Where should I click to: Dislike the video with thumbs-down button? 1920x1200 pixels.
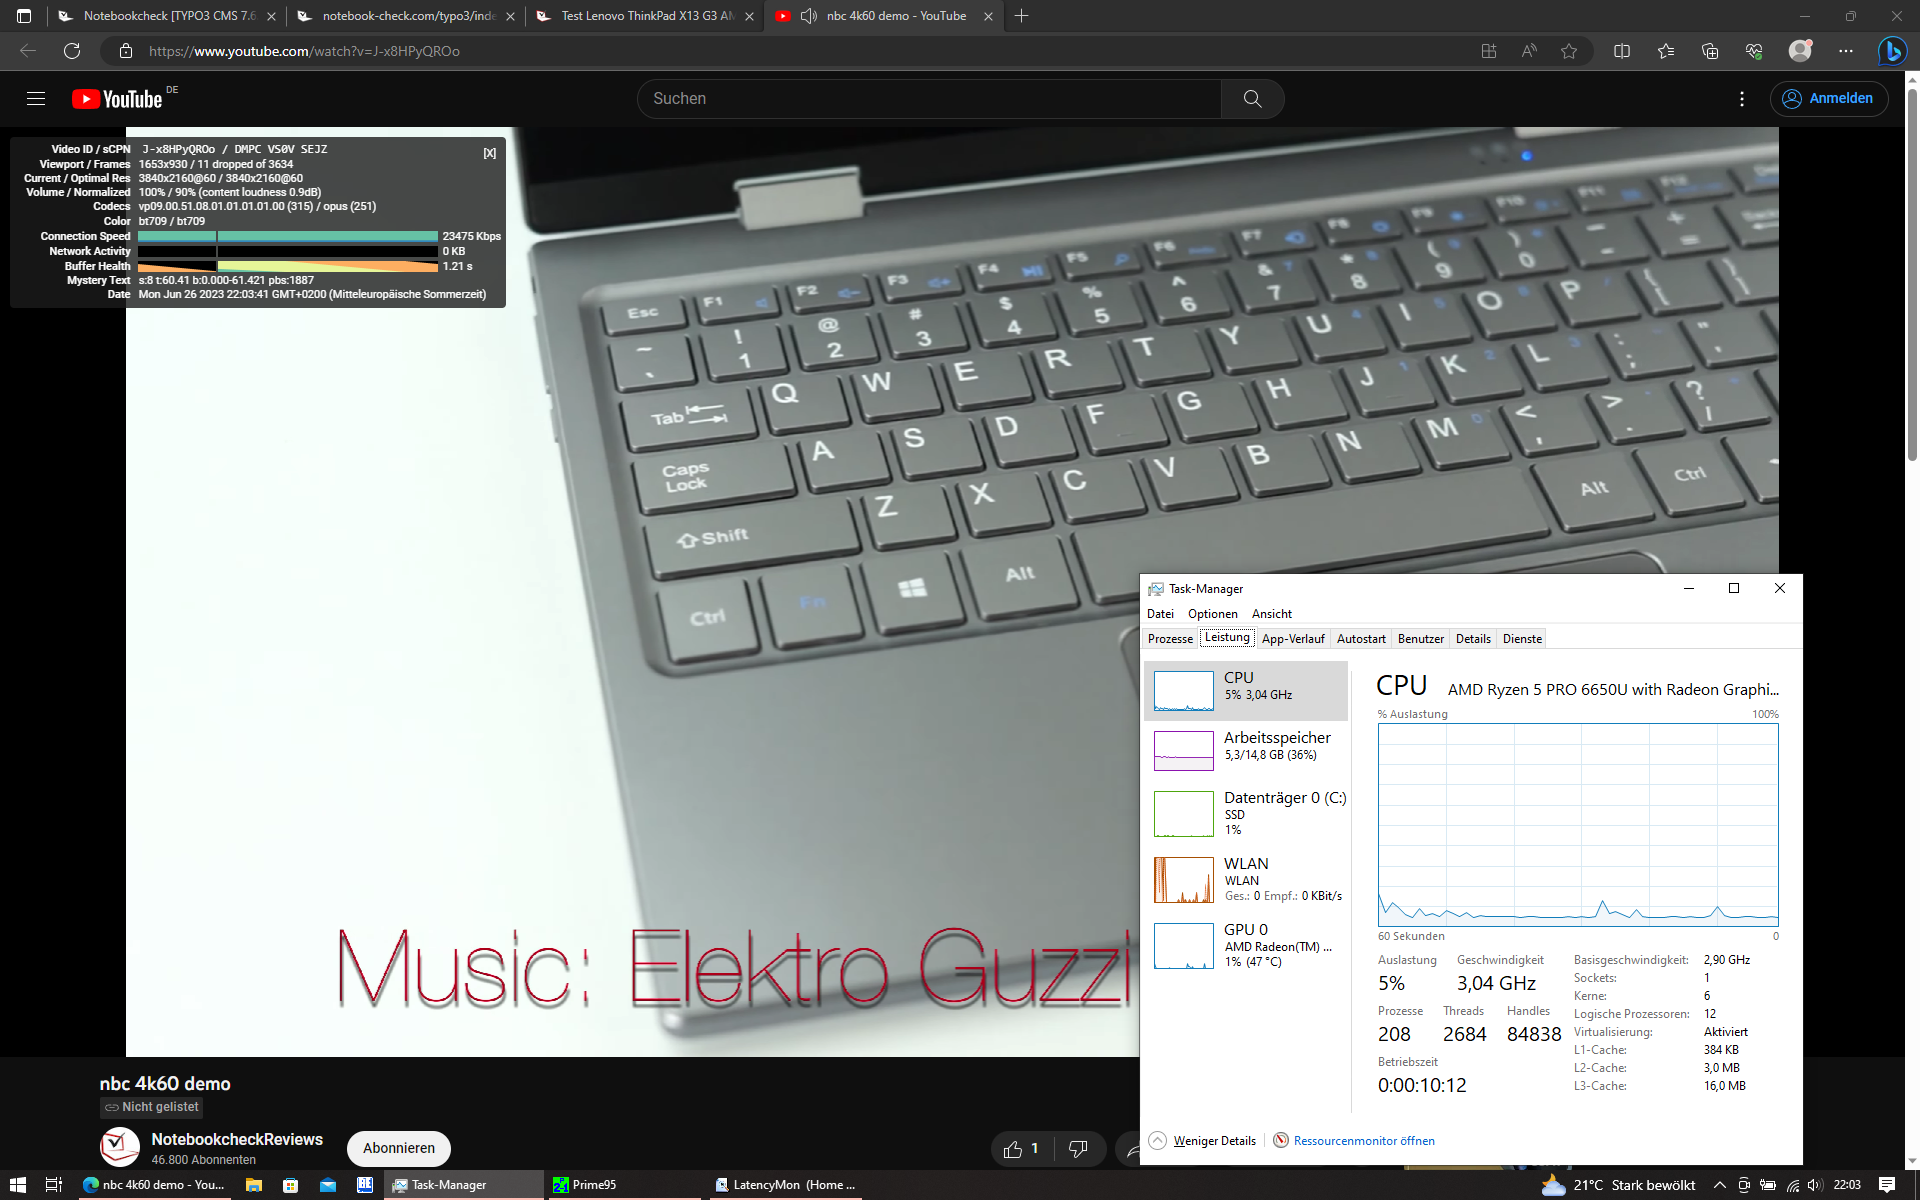[1078, 1149]
